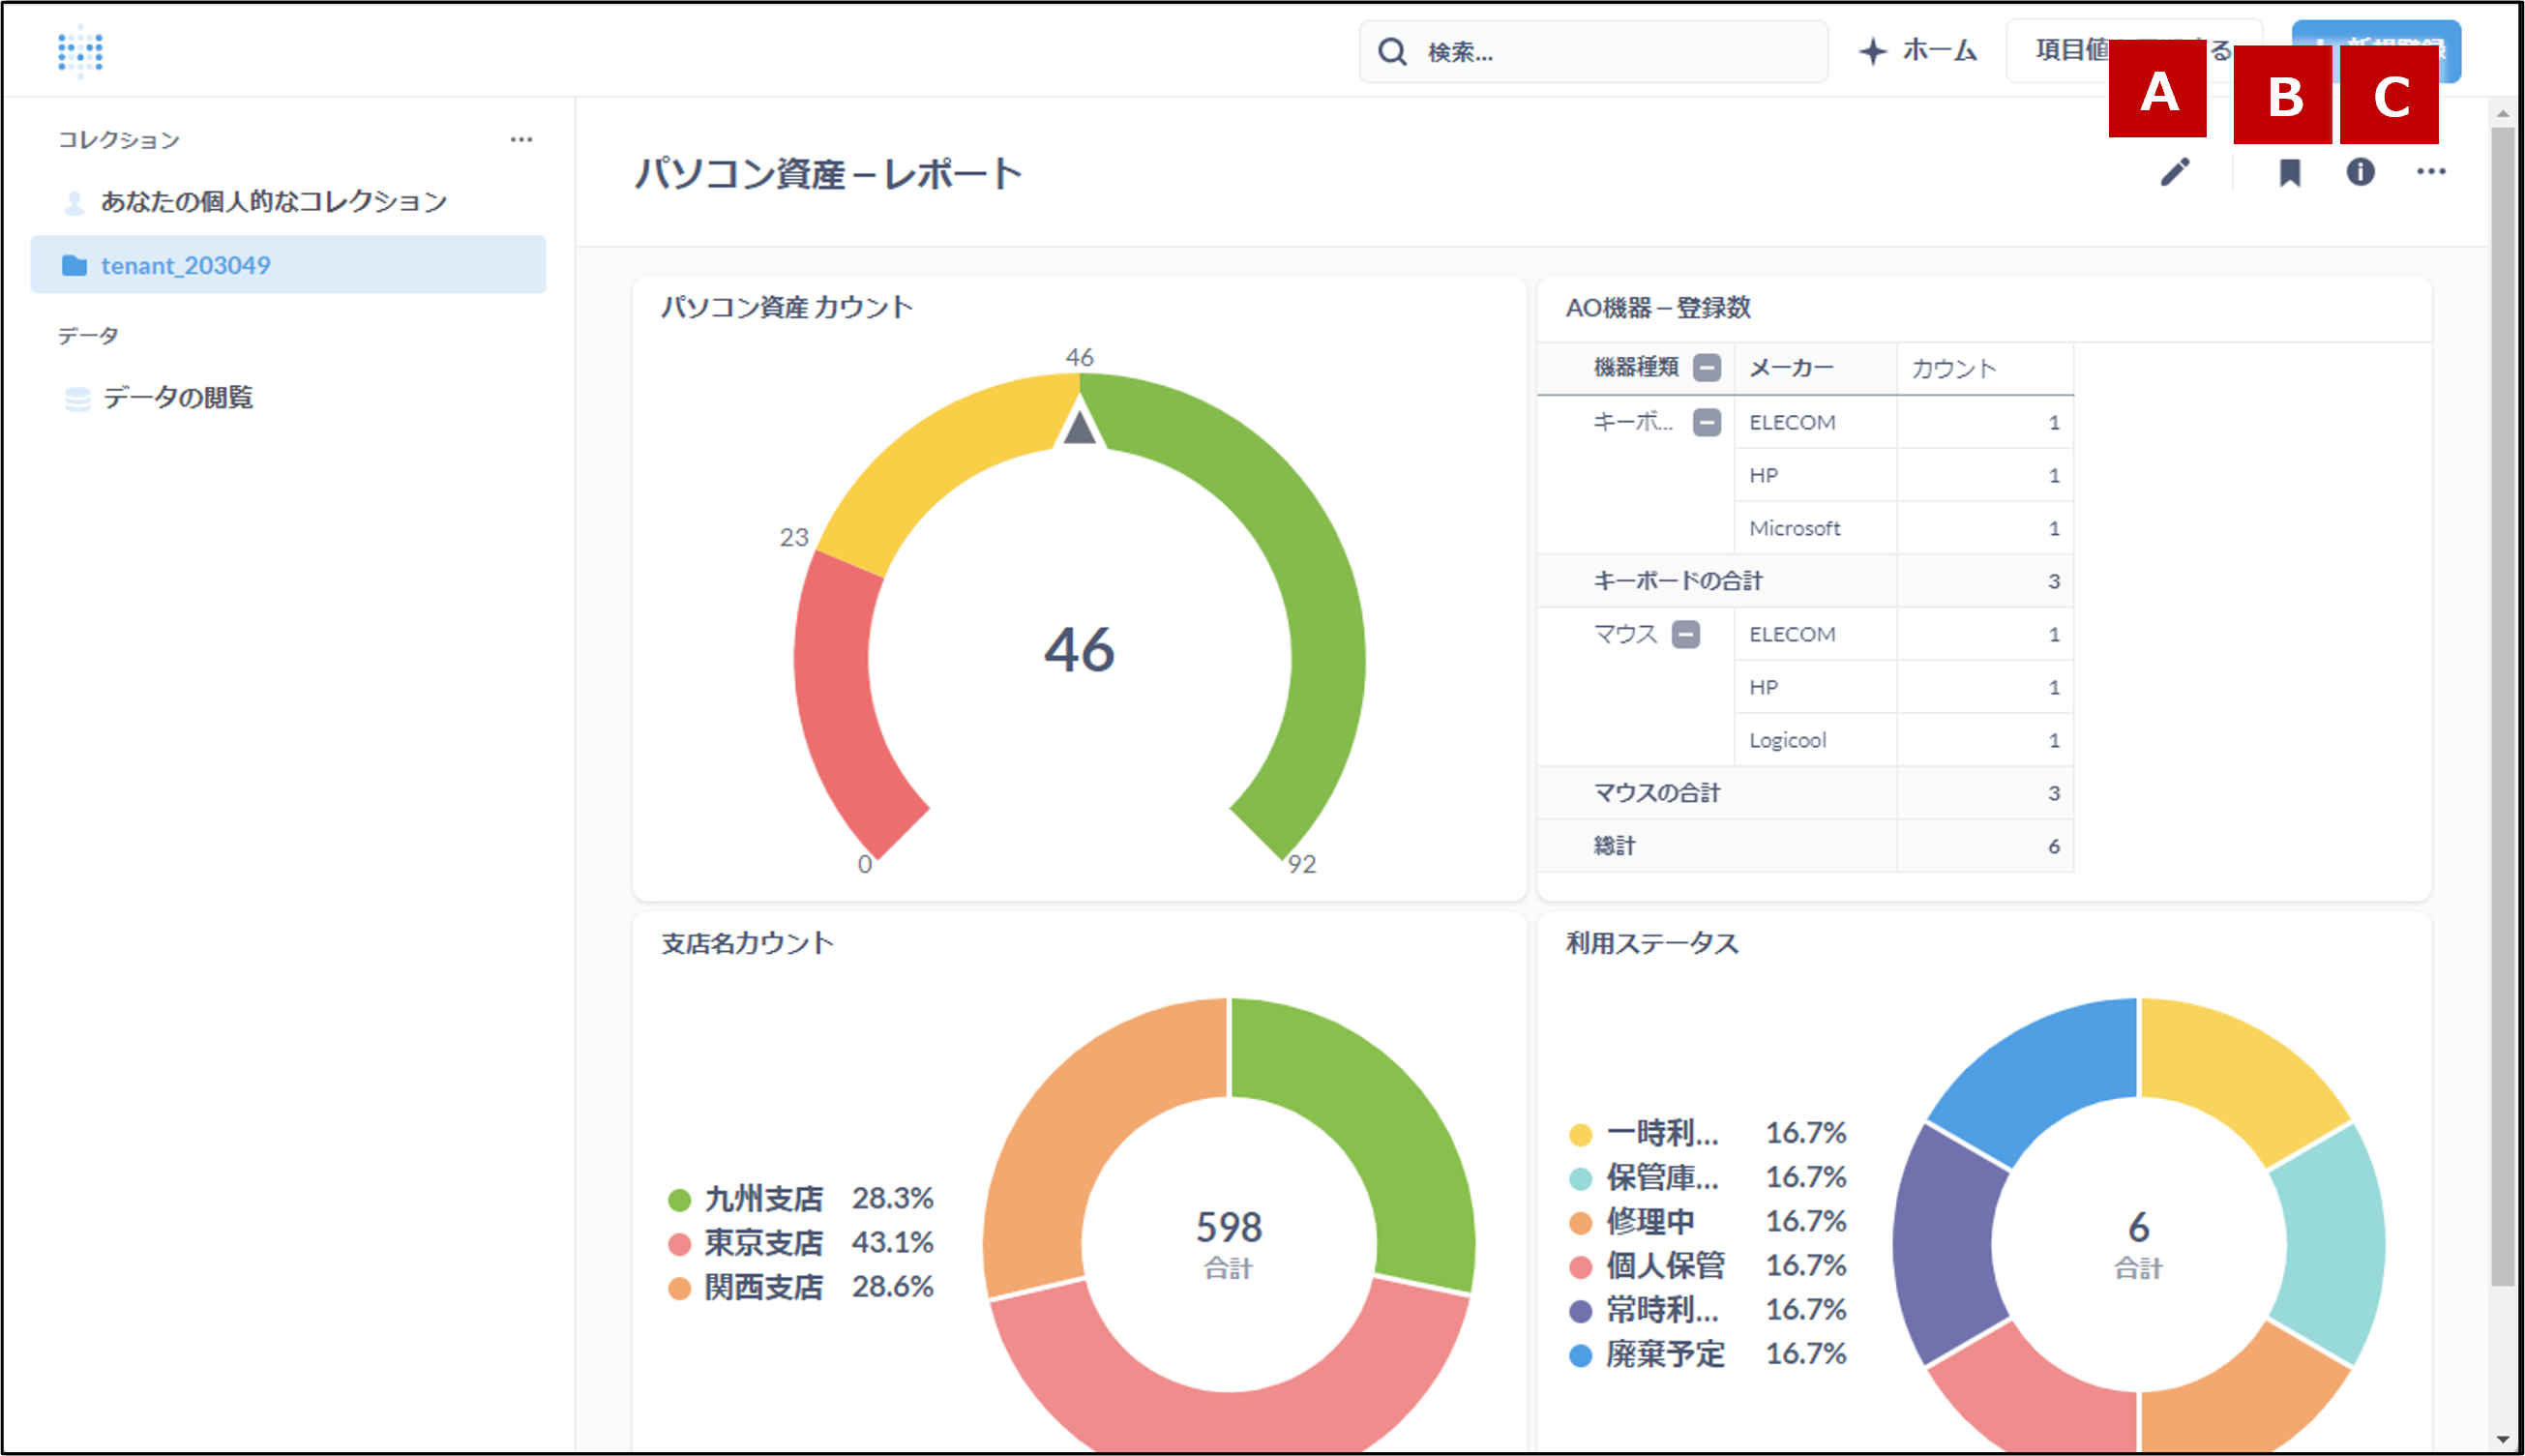Image resolution: width=2525 pixels, height=1456 pixels.
Task: Click the Metabase logo icon
Action: coord(80,51)
